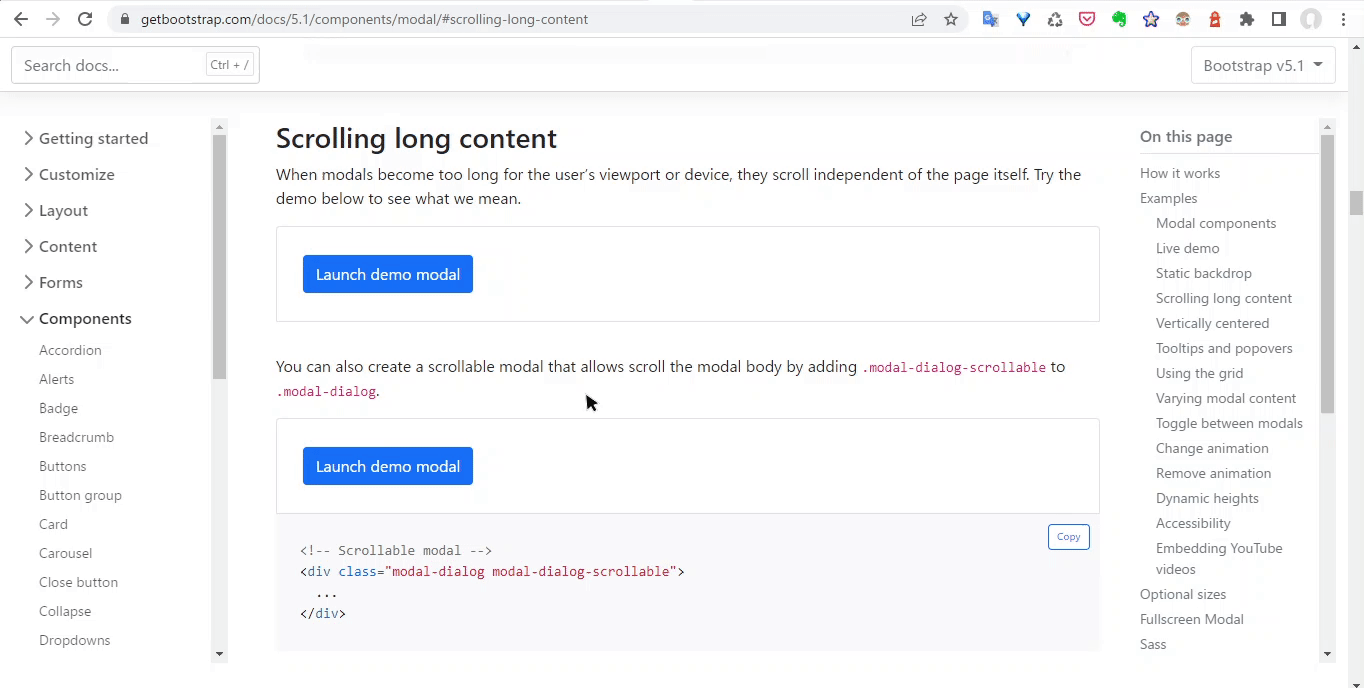Jump to Vertically centered section
Image resolution: width=1364 pixels, height=688 pixels.
pyautogui.click(x=1212, y=323)
